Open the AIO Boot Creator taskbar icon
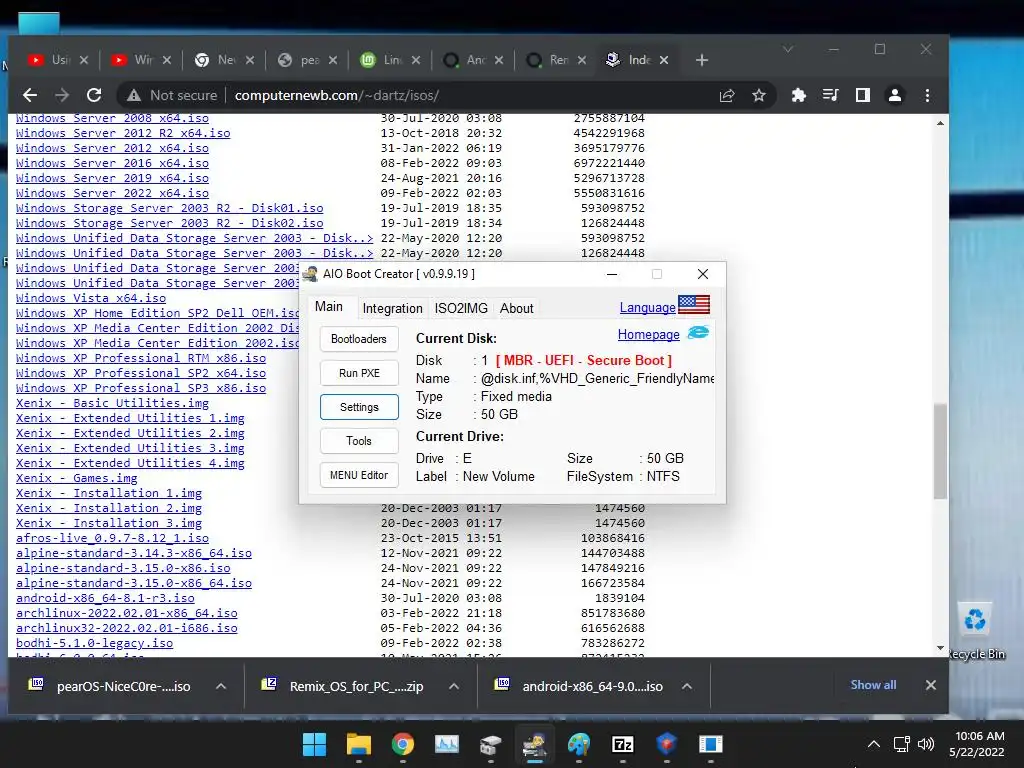The height and width of the screenshot is (768, 1024). pyautogui.click(x=535, y=744)
